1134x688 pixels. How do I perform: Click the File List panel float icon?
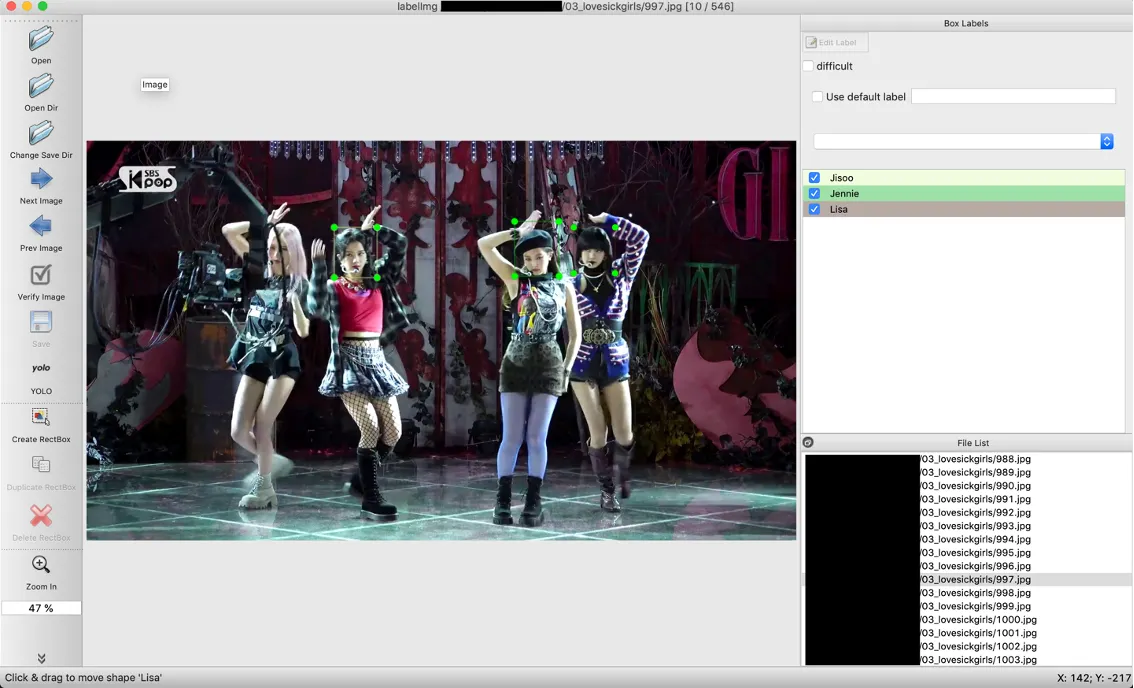tap(808, 443)
